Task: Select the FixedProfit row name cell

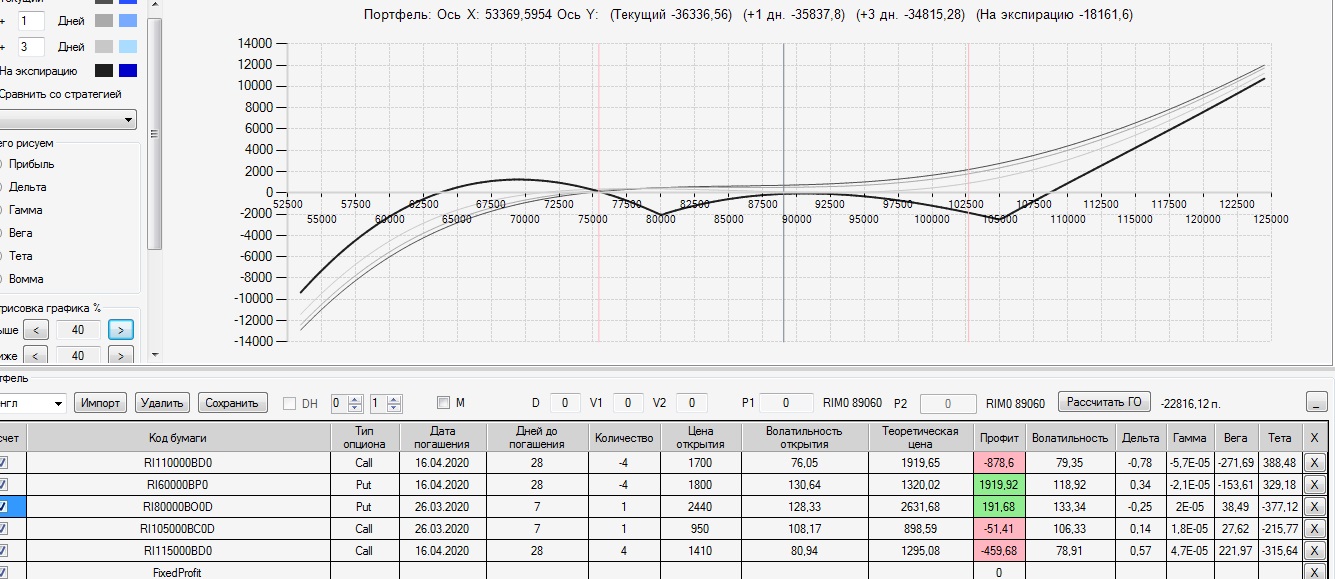Action: pyautogui.click(x=179, y=573)
